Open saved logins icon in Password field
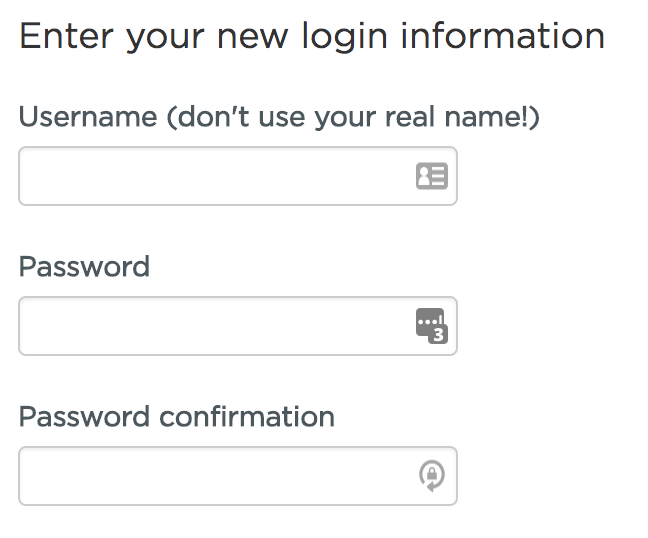This screenshot has width=648, height=538. click(x=432, y=326)
